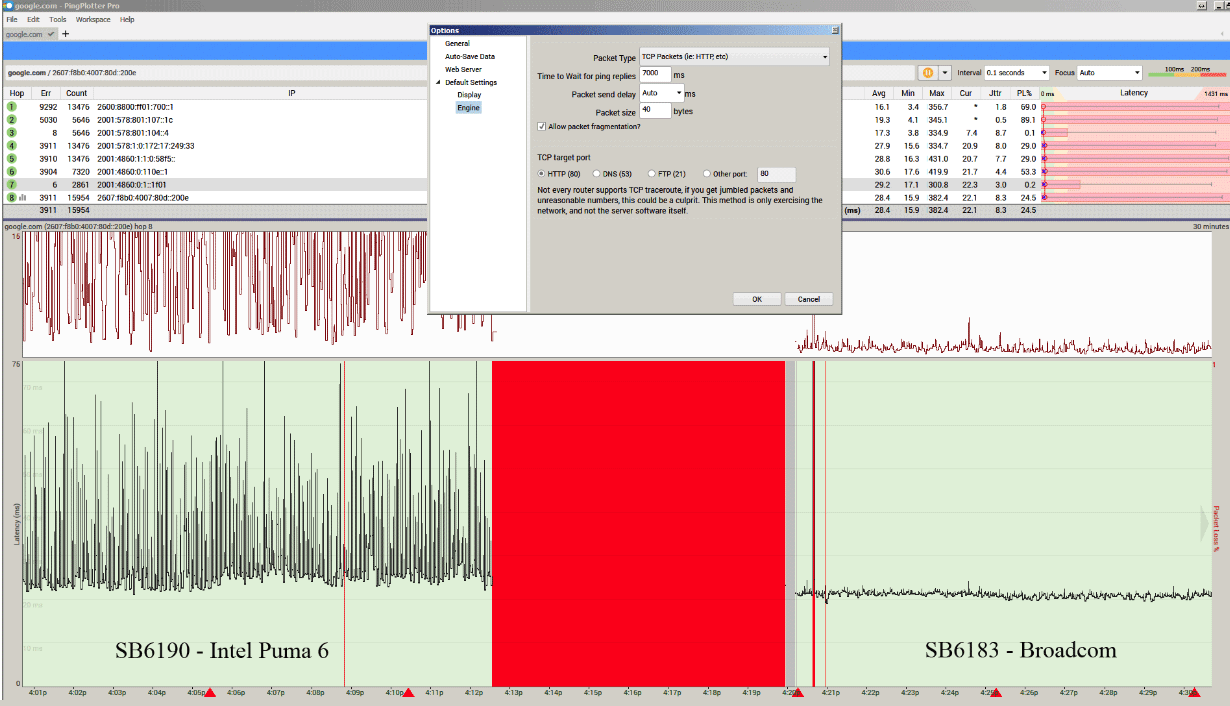
Task: Select HTTP (80) target port
Action: click(541, 174)
